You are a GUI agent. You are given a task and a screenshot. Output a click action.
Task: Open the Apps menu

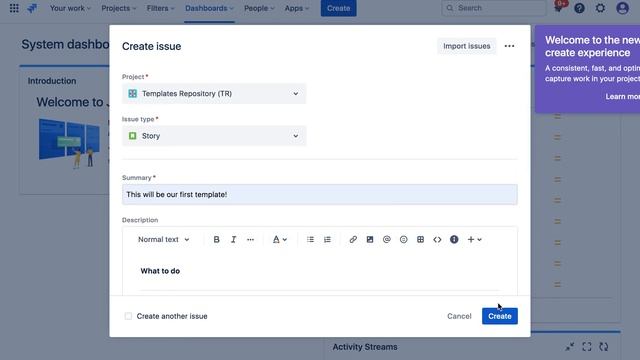tap(297, 8)
